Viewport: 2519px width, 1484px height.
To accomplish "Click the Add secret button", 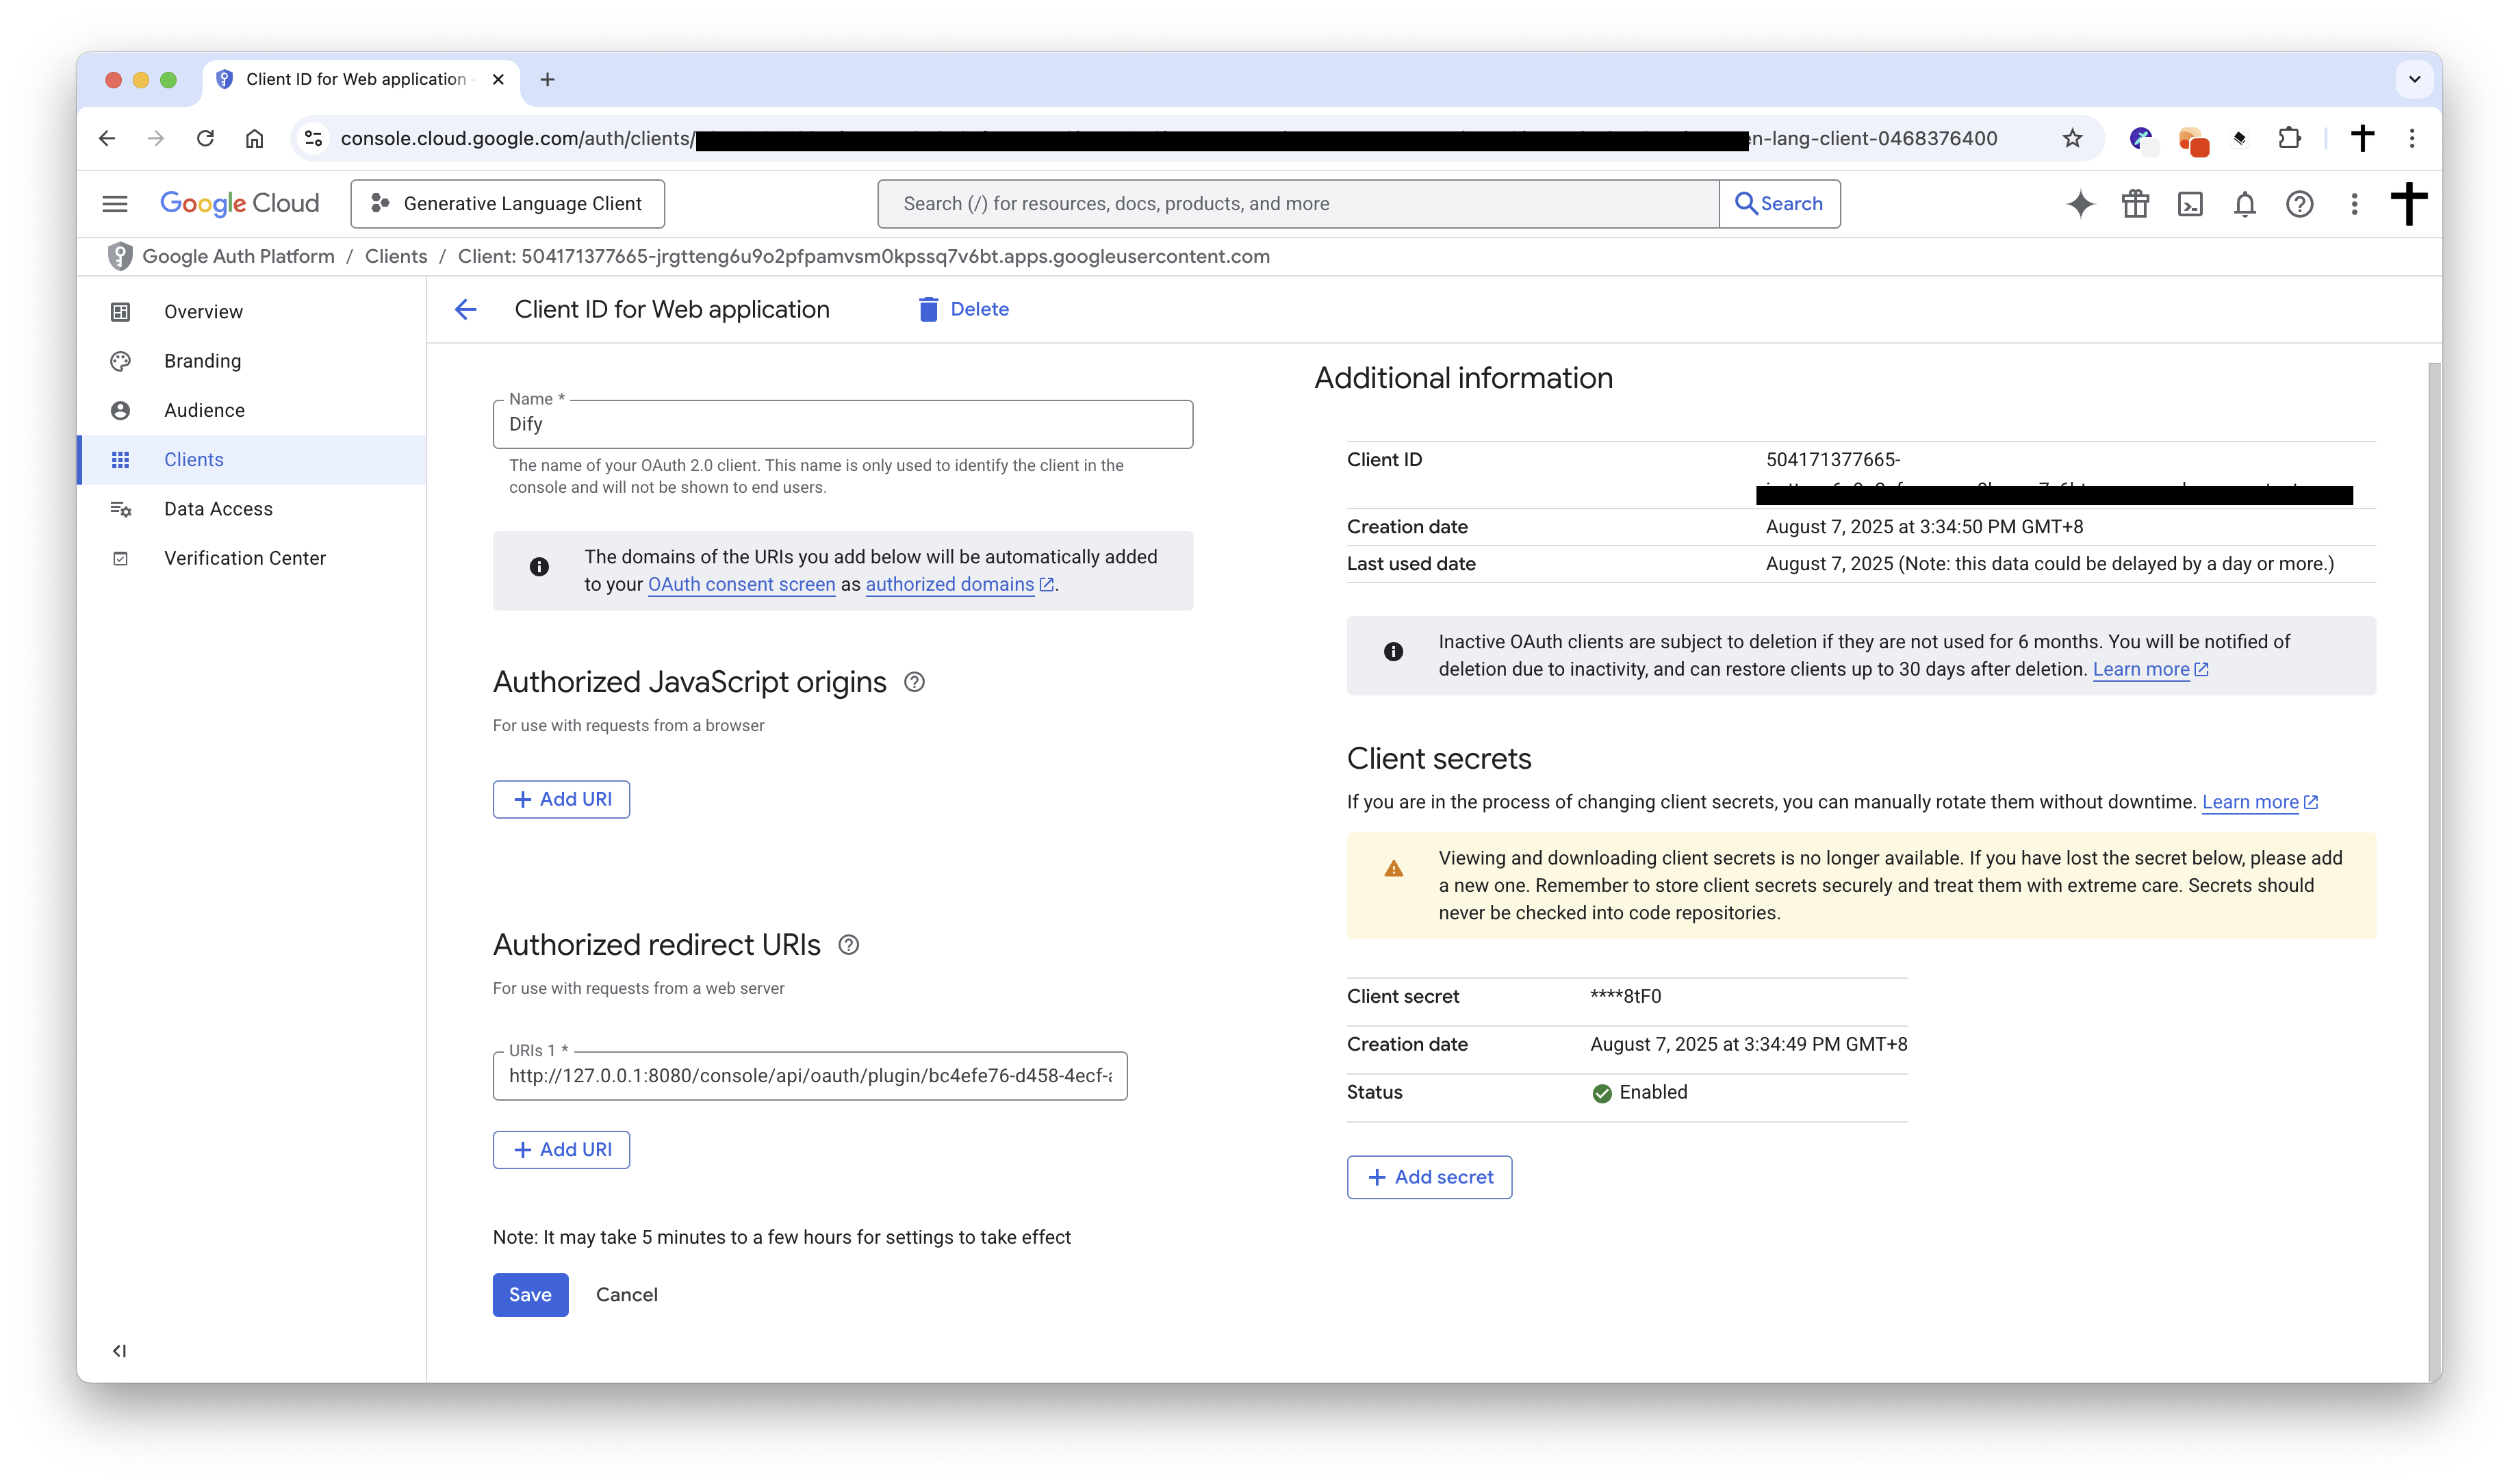I will click(x=1429, y=1177).
